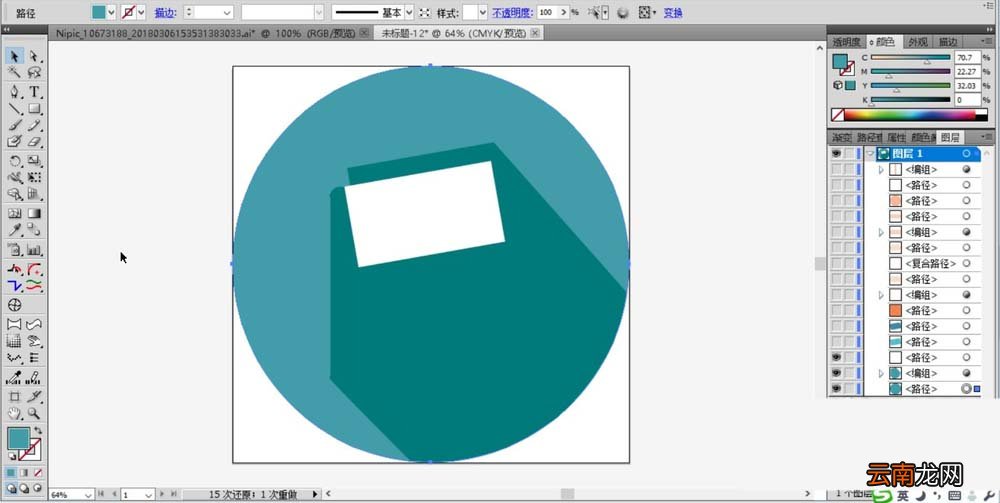
Task: Open the zoom level 64% dropdown
Action: coord(88,495)
